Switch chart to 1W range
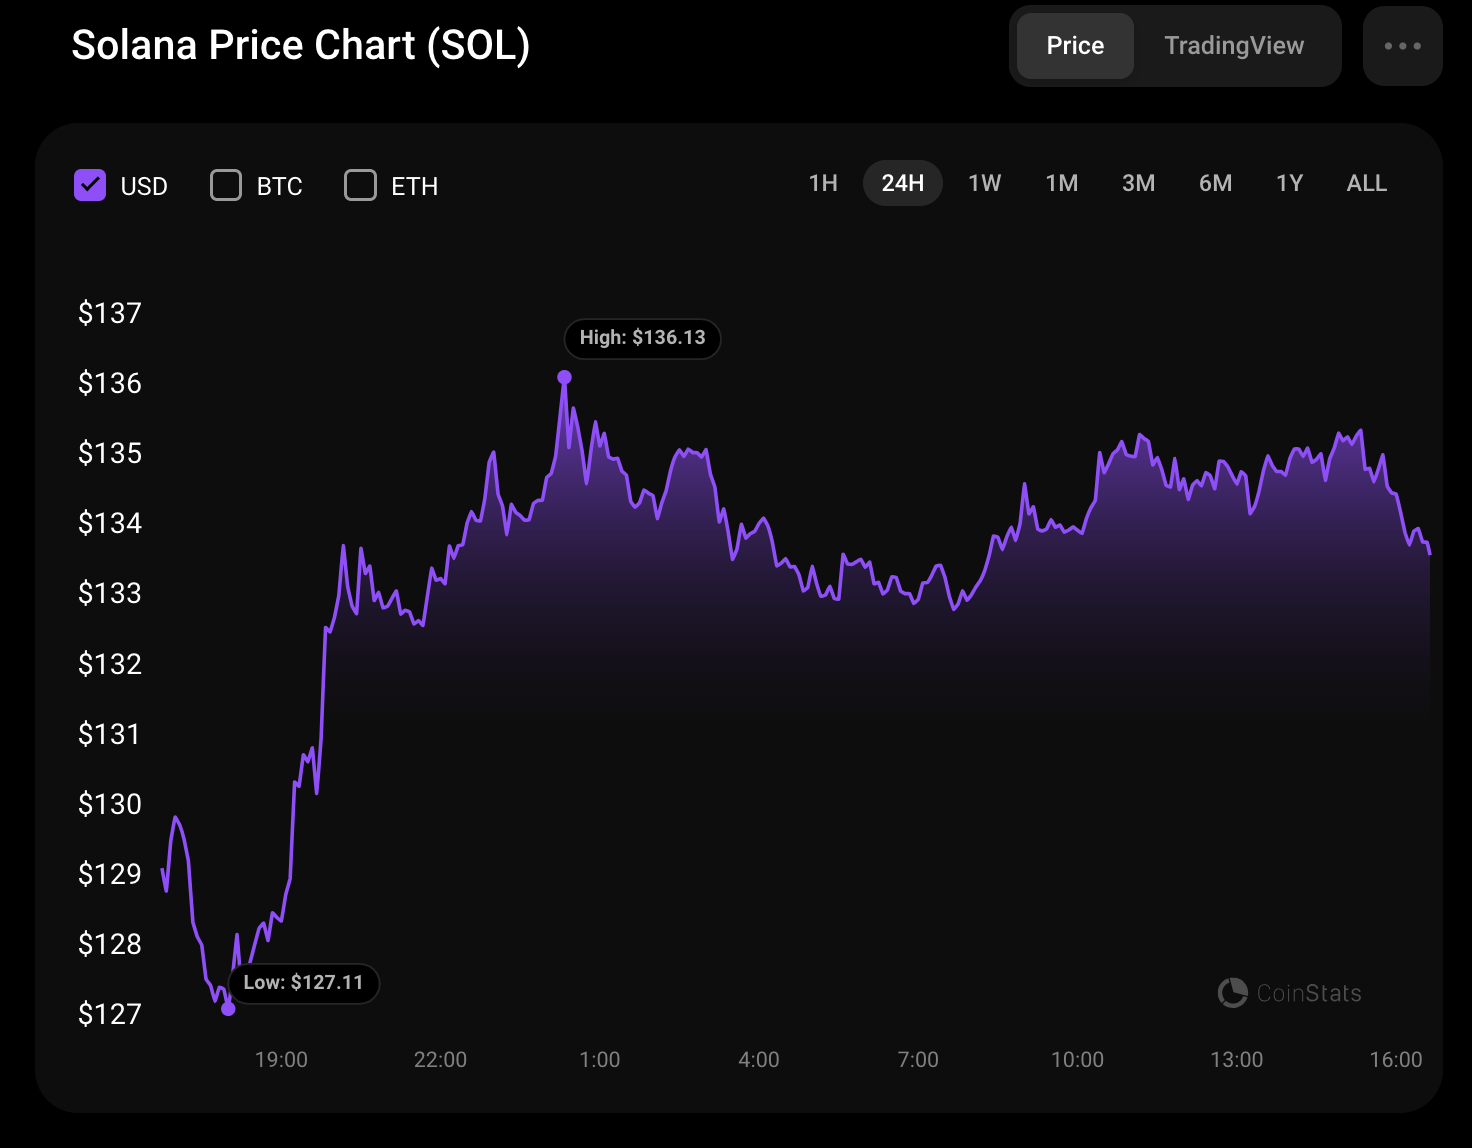 click(x=984, y=183)
